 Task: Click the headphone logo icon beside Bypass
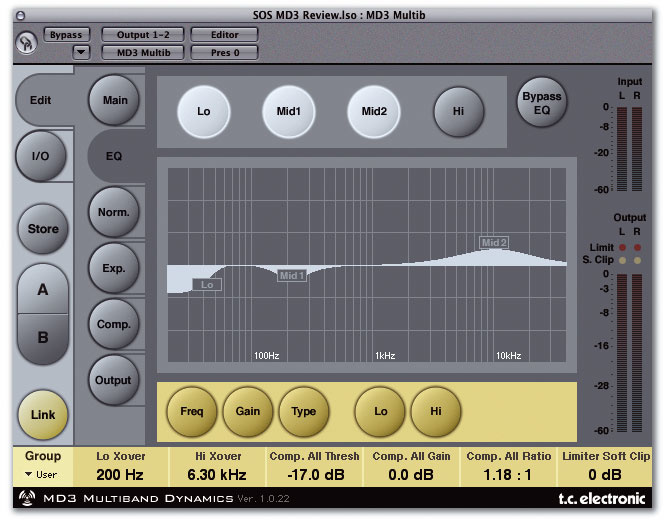[x=26, y=43]
